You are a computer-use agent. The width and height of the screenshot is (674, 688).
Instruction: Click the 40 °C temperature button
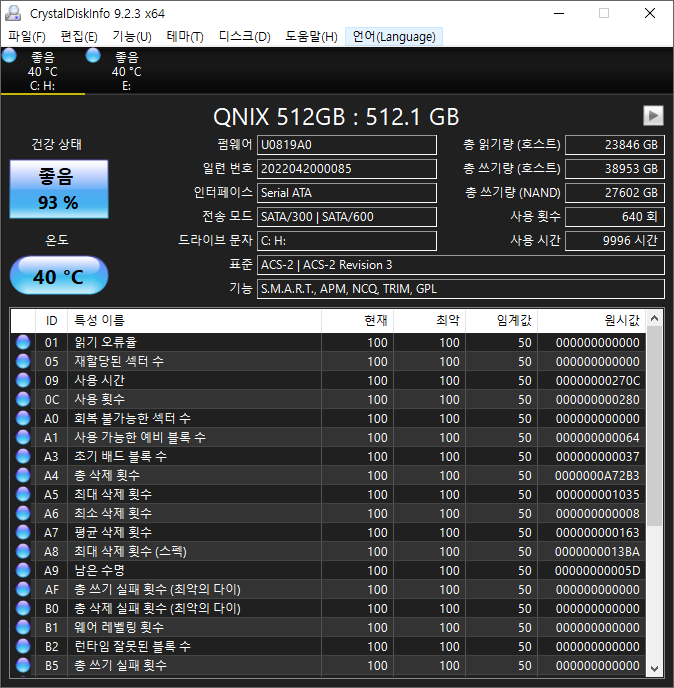(59, 276)
